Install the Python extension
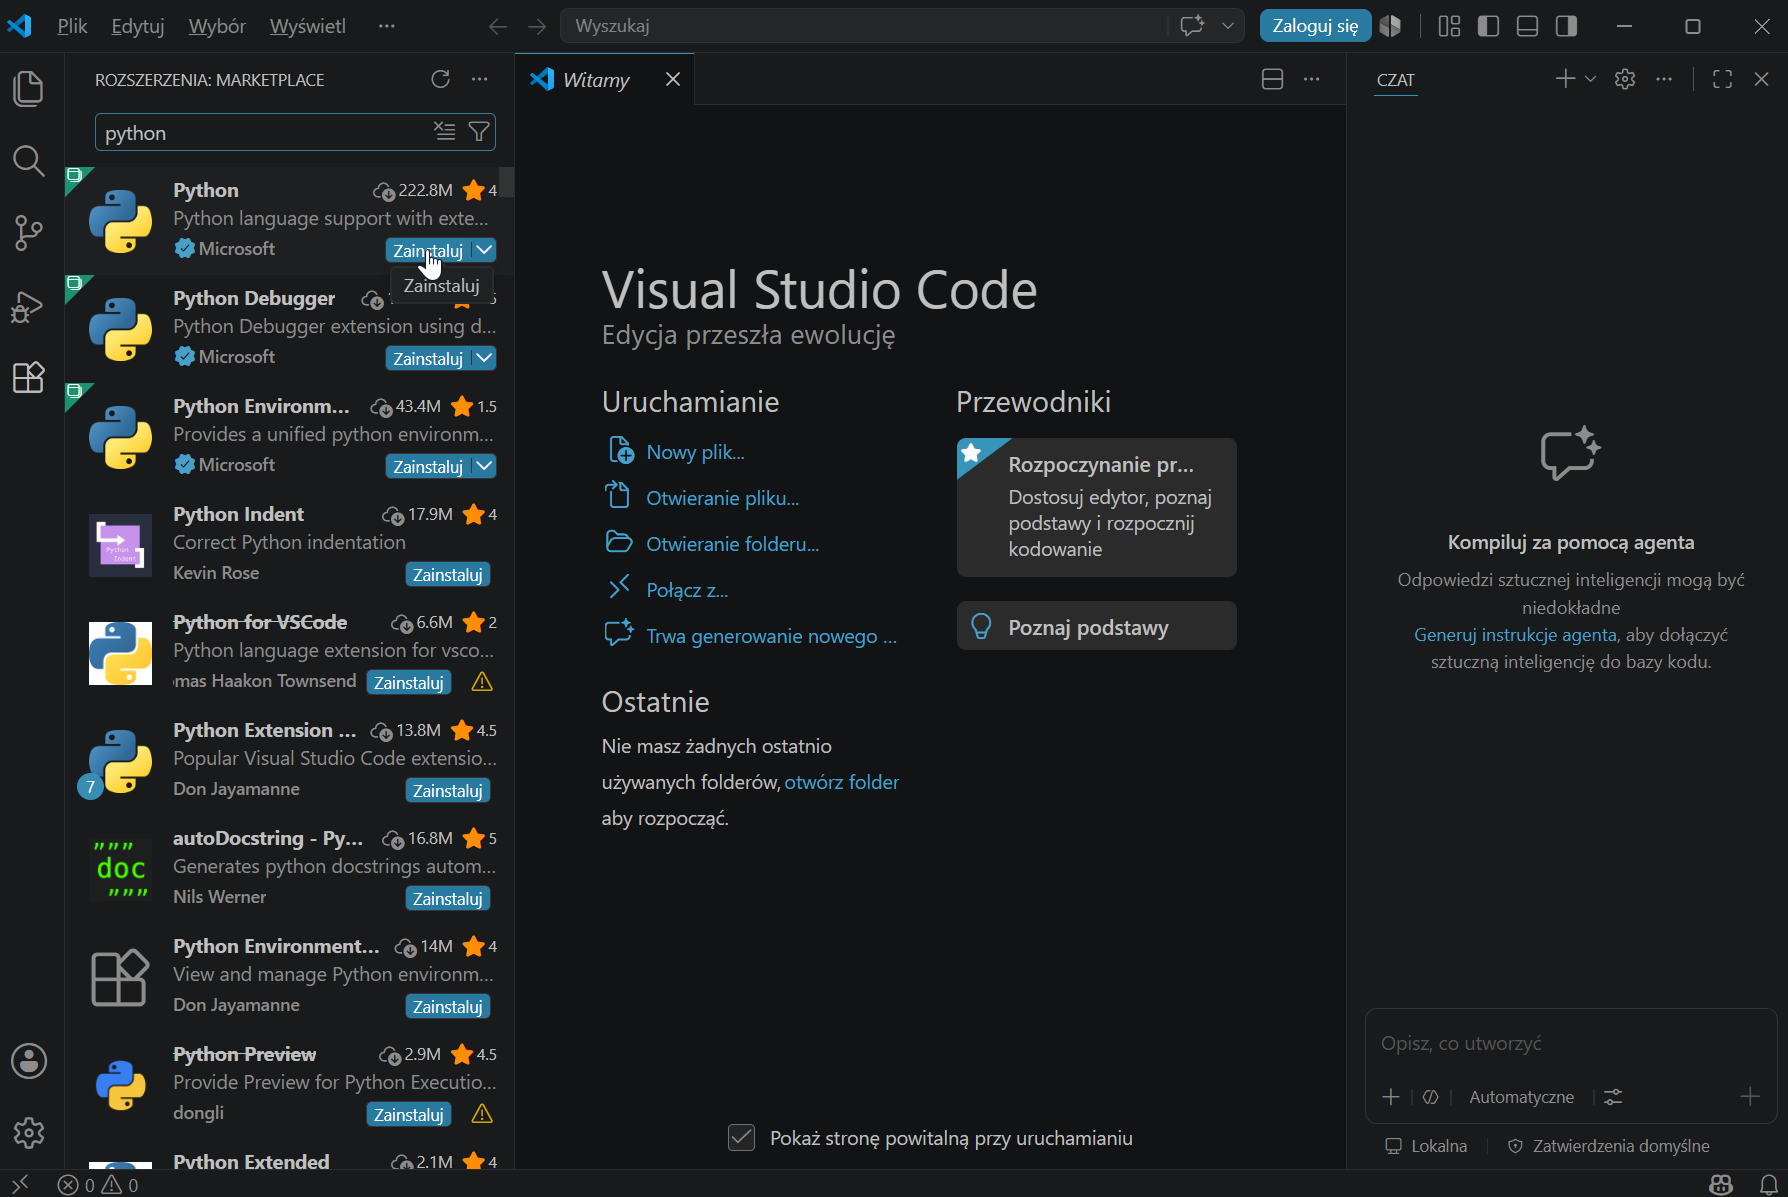1788x1197 pixels. coord(428,250)
